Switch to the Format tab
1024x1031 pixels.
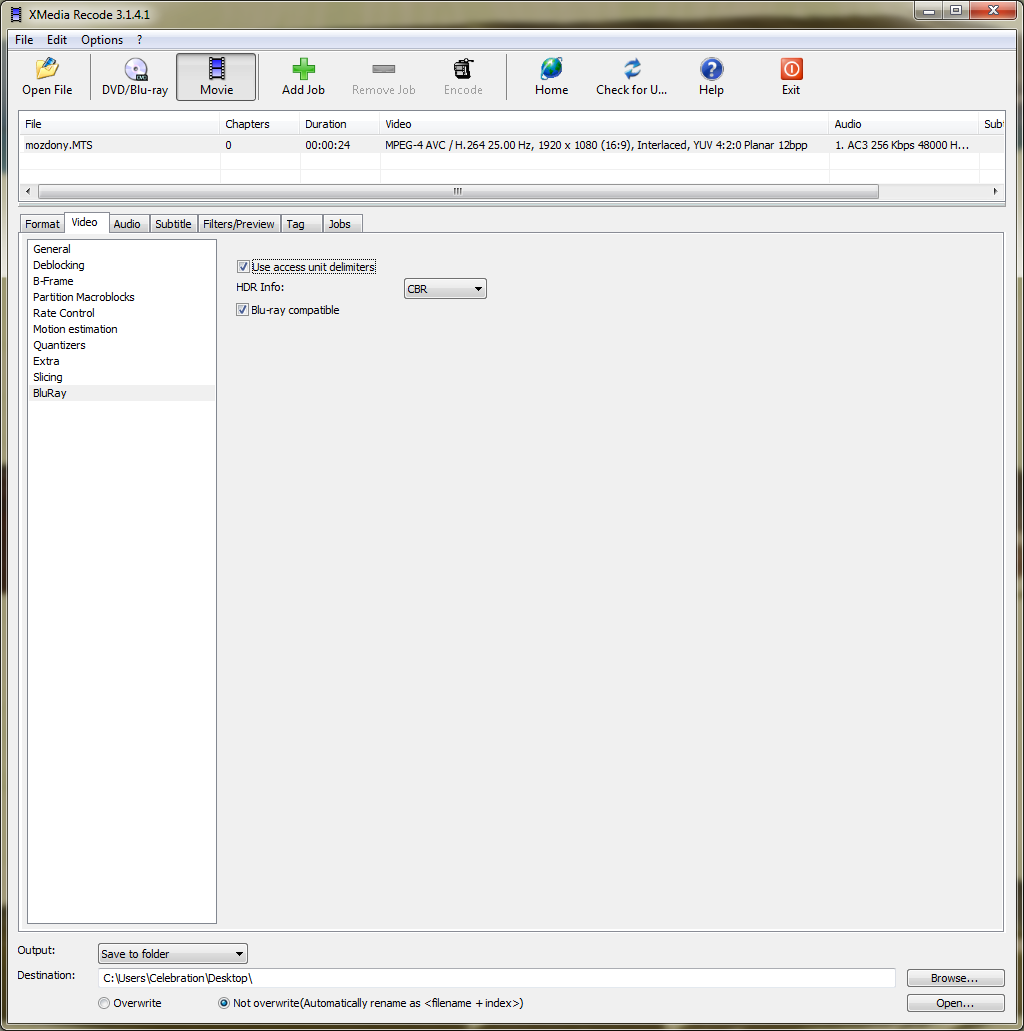click(42, 224)
